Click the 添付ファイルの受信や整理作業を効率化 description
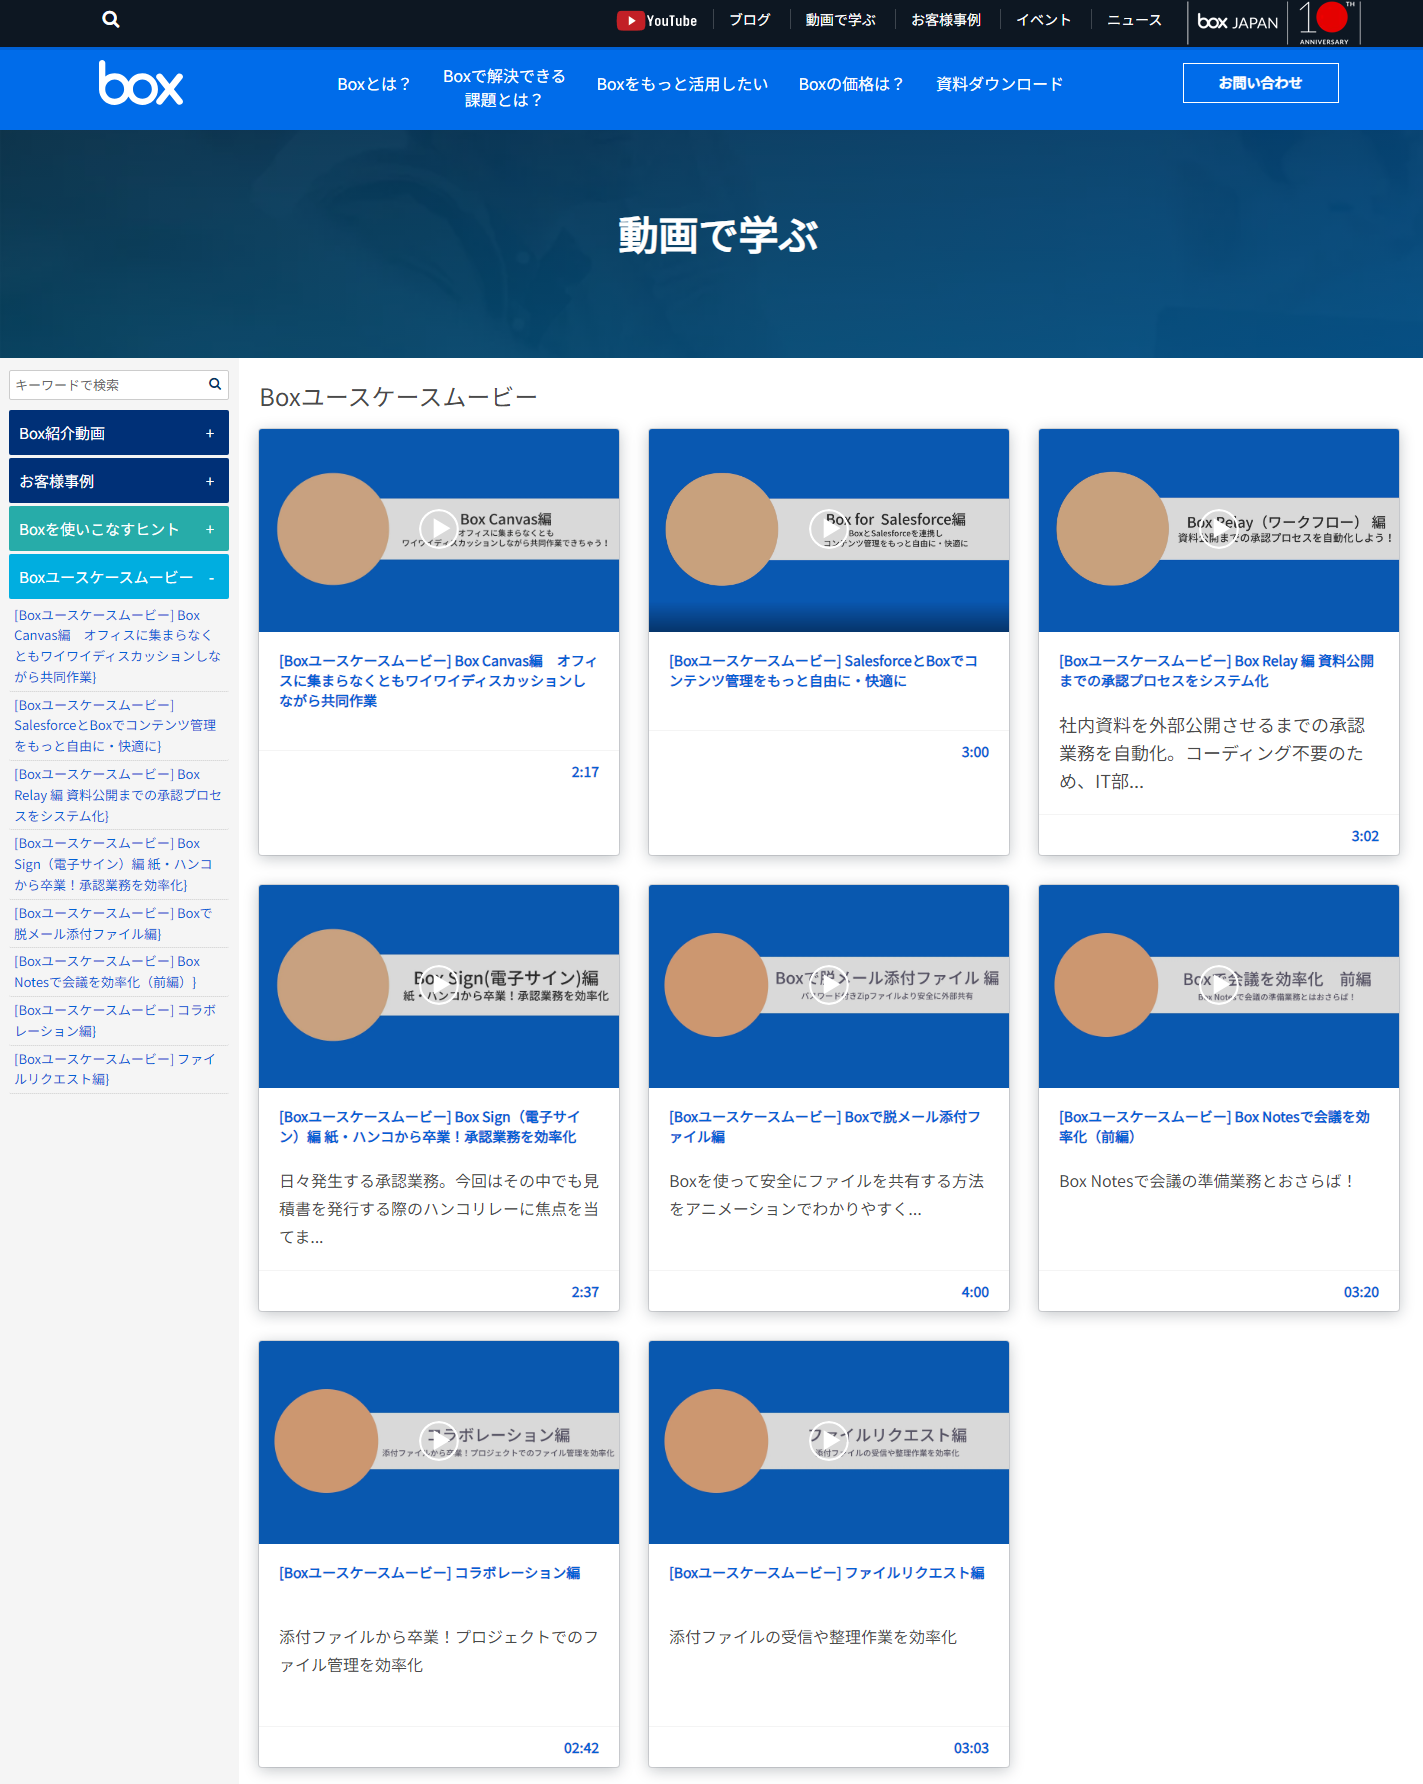The image size is (1423, 1784). pyautogui.click(x=813, y=1637)
